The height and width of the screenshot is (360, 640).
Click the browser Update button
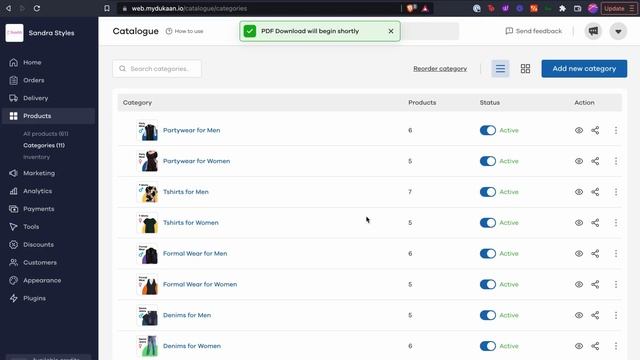pos(619,8)
